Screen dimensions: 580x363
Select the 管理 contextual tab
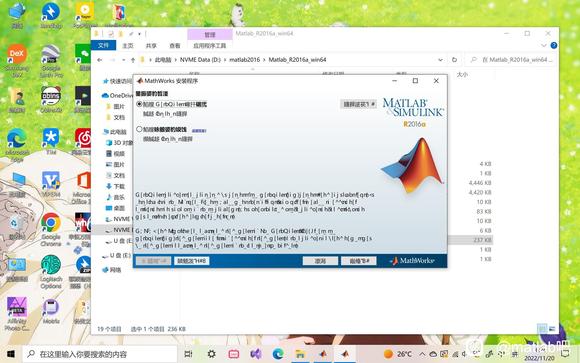coord(210,34)
